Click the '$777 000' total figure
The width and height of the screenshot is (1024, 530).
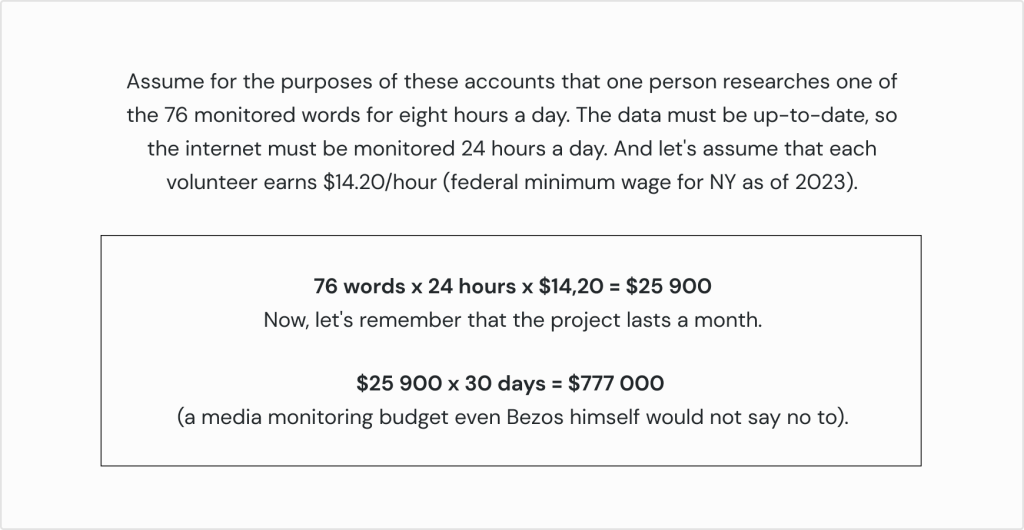[x=616, y=383]
